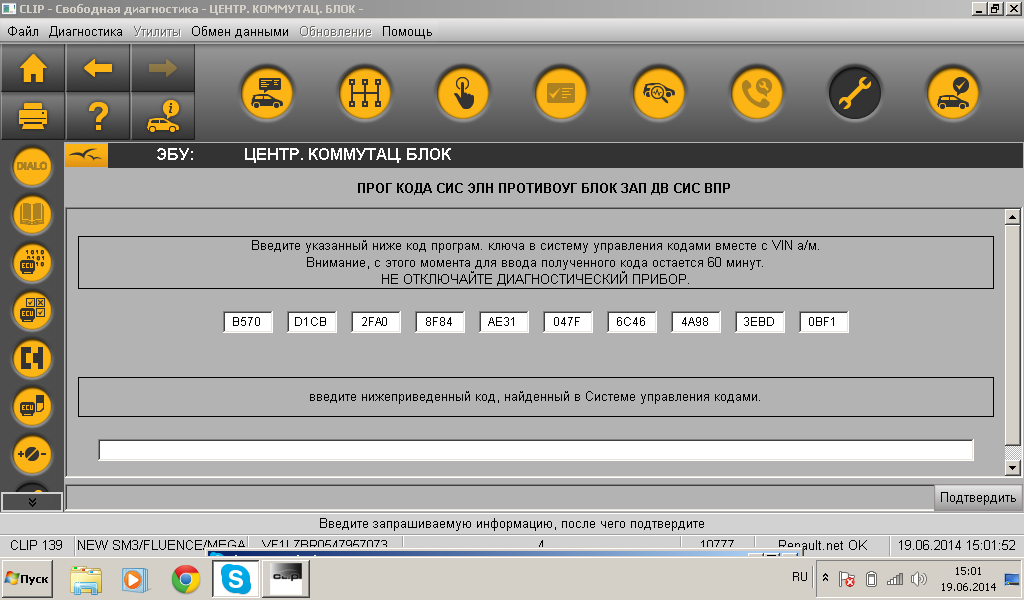This screenshot has width=1024, height=600.
Task: Select code block 3EBD
Action: coord(759,322)
